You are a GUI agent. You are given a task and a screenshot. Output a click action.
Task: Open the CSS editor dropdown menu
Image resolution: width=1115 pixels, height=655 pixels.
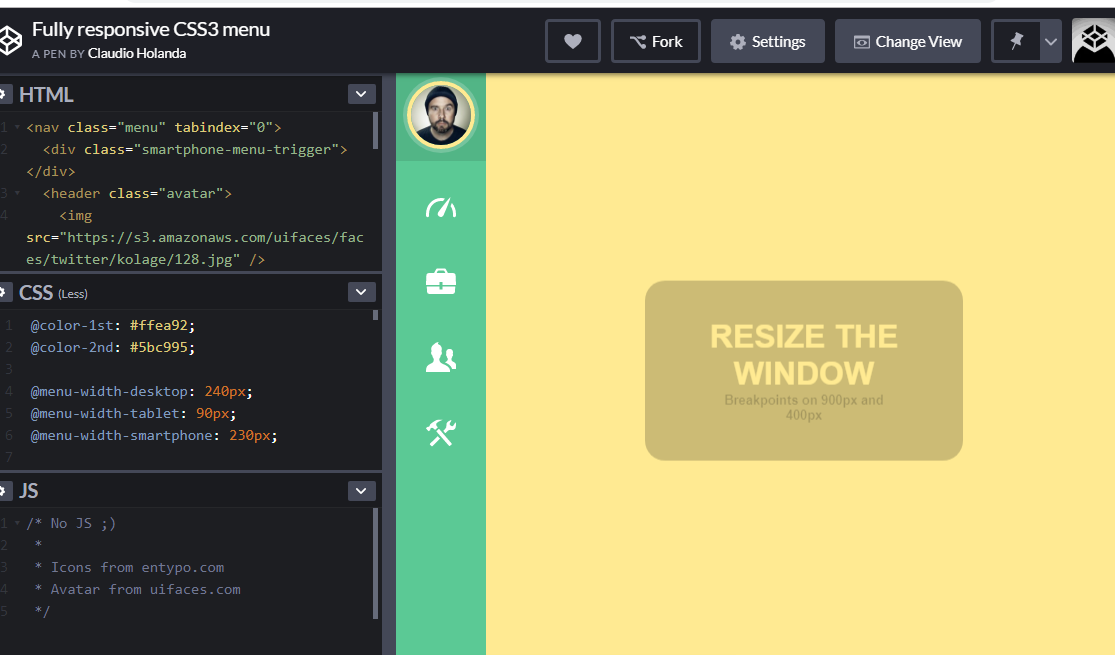click(361, 292)
